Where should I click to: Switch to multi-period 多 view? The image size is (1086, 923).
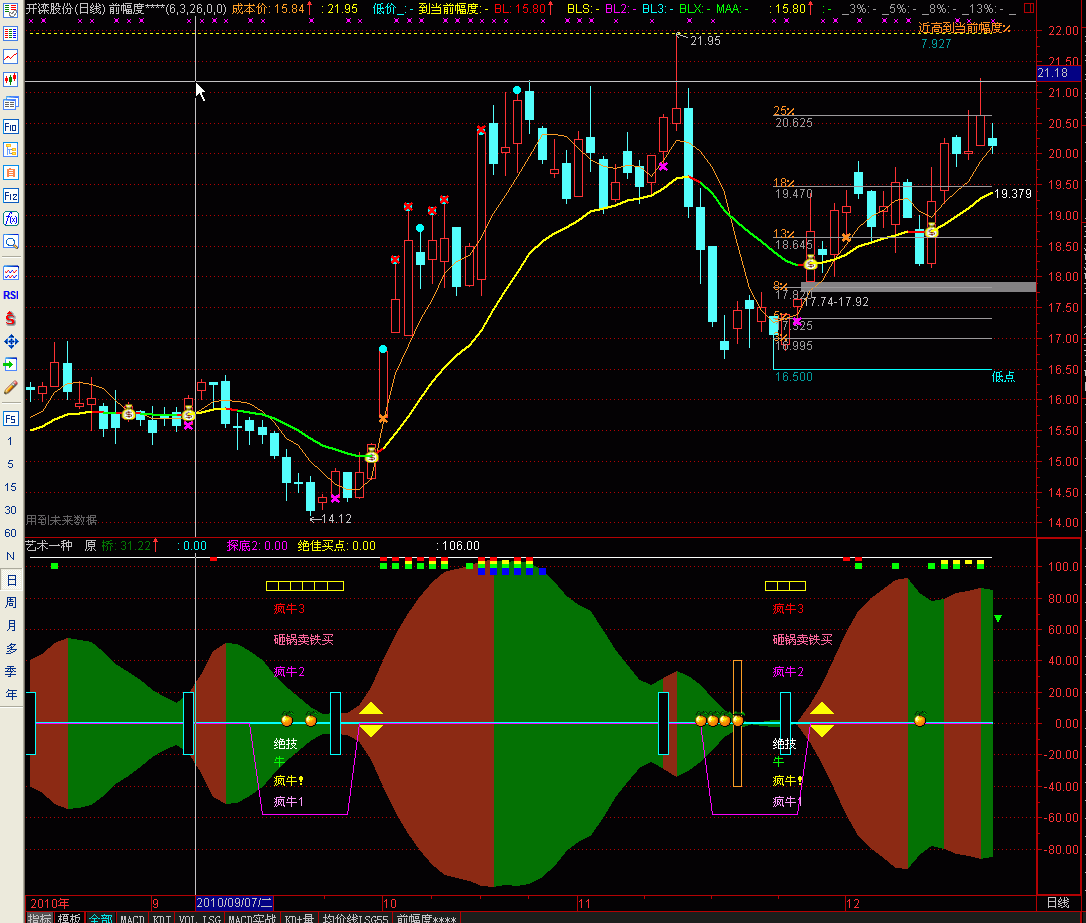click(11, 649)
